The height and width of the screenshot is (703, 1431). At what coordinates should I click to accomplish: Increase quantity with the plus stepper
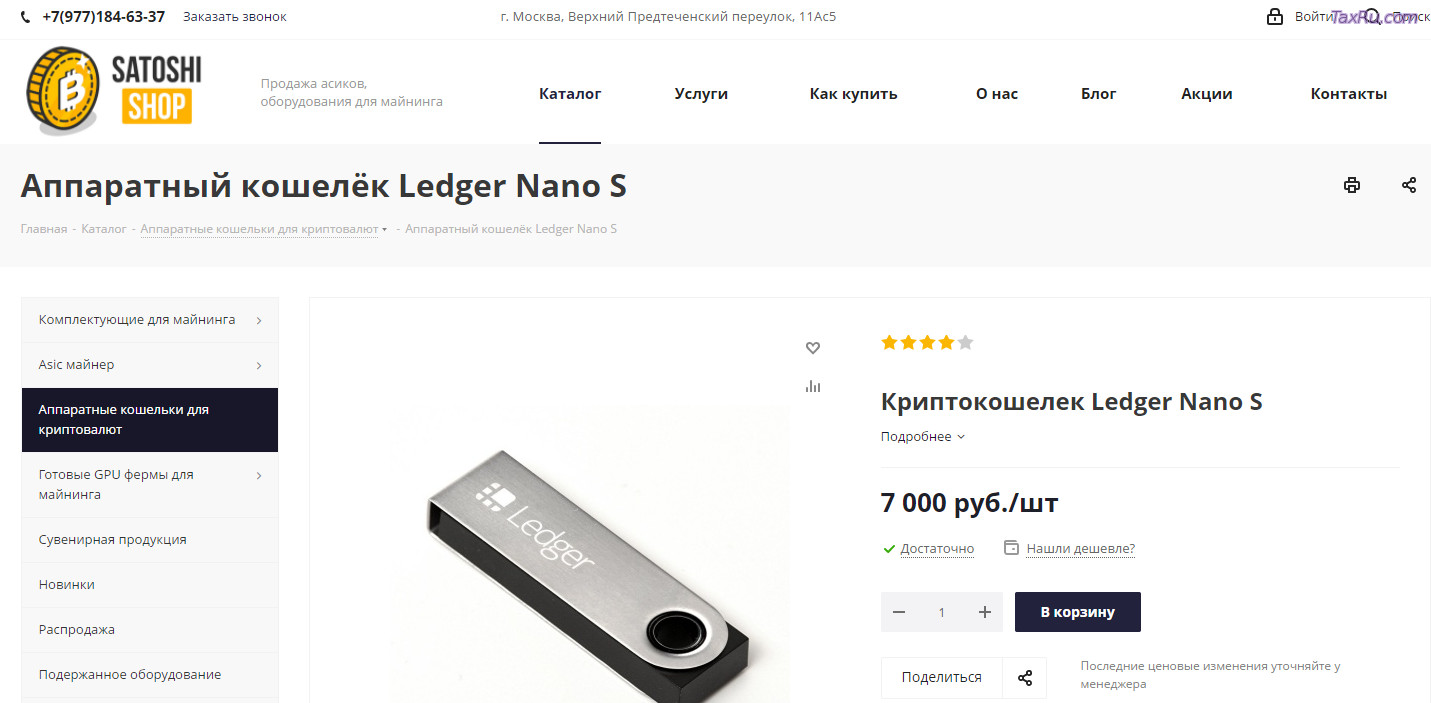(984, 611)
